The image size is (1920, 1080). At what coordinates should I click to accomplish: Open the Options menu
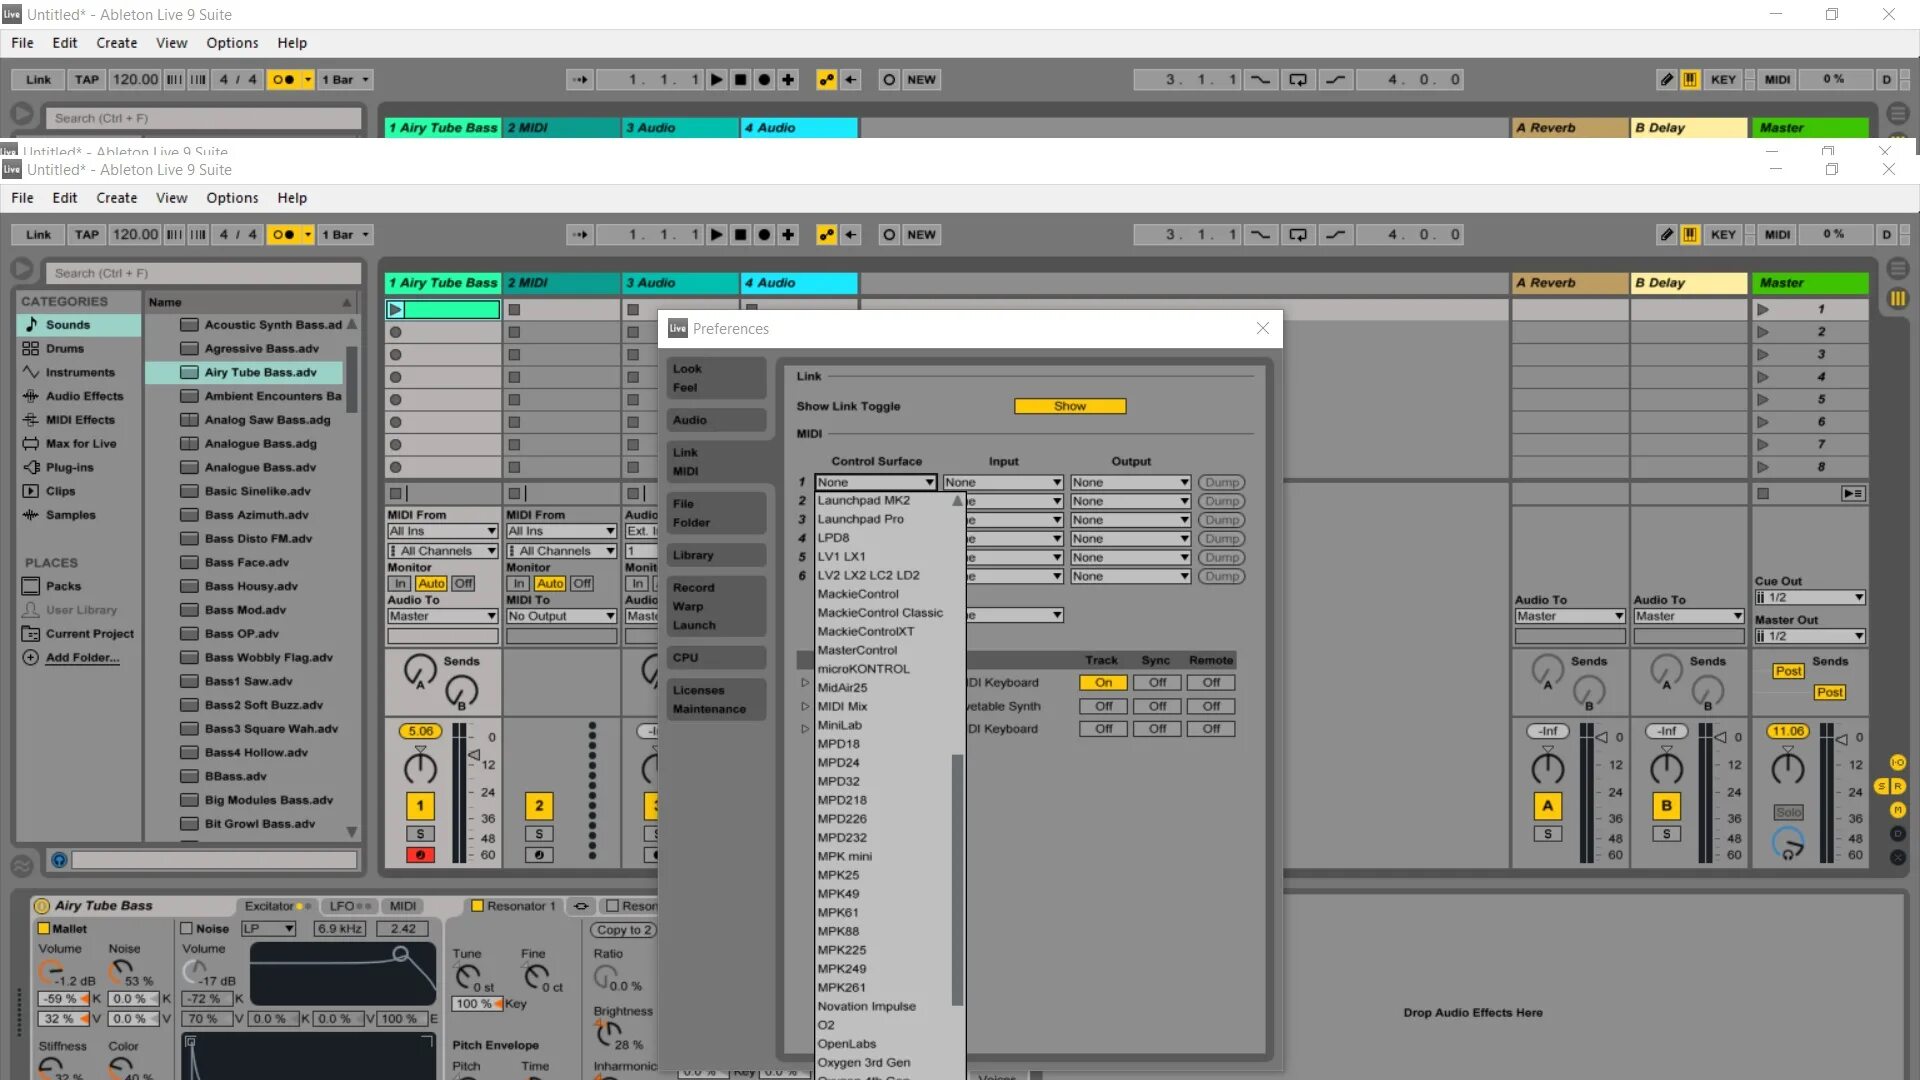(231, 197)
